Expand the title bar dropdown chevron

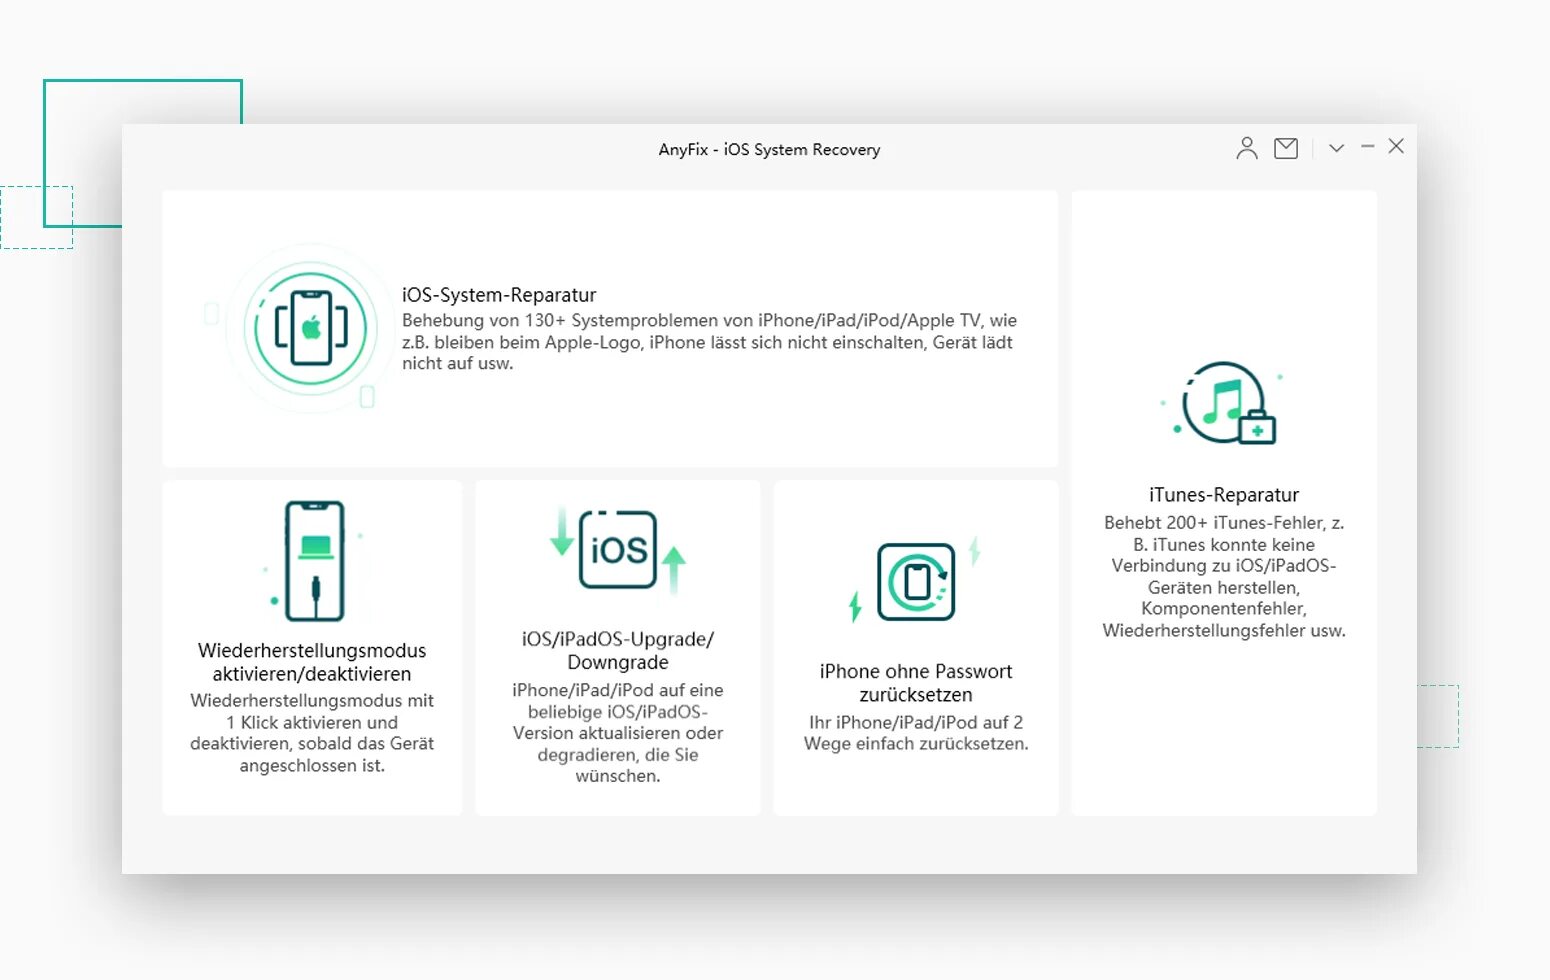(x=1336, y=148)
